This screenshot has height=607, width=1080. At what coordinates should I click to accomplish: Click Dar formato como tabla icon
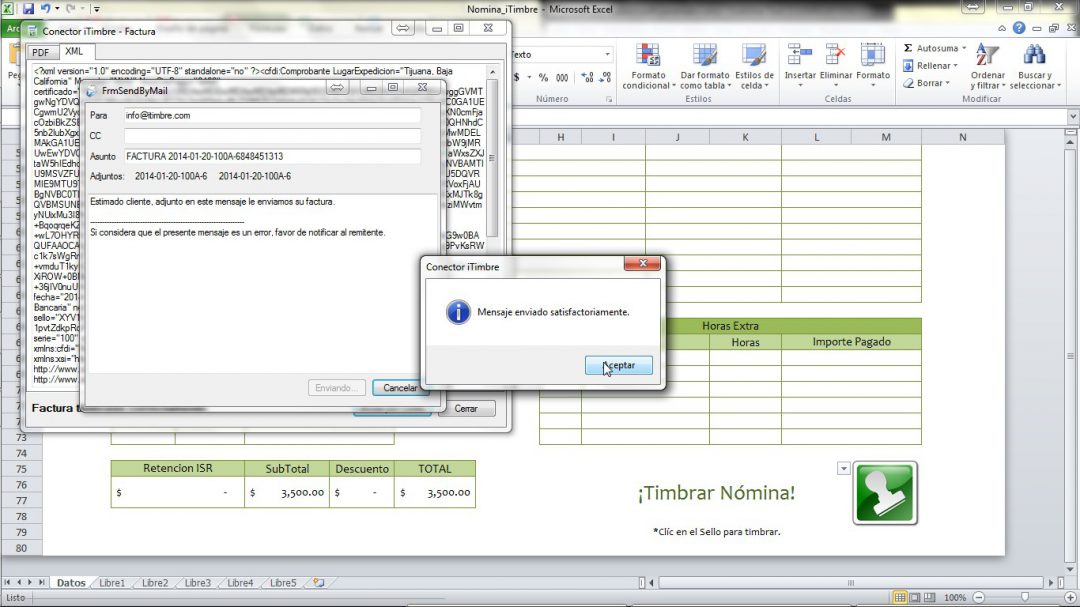pos(704,67)
